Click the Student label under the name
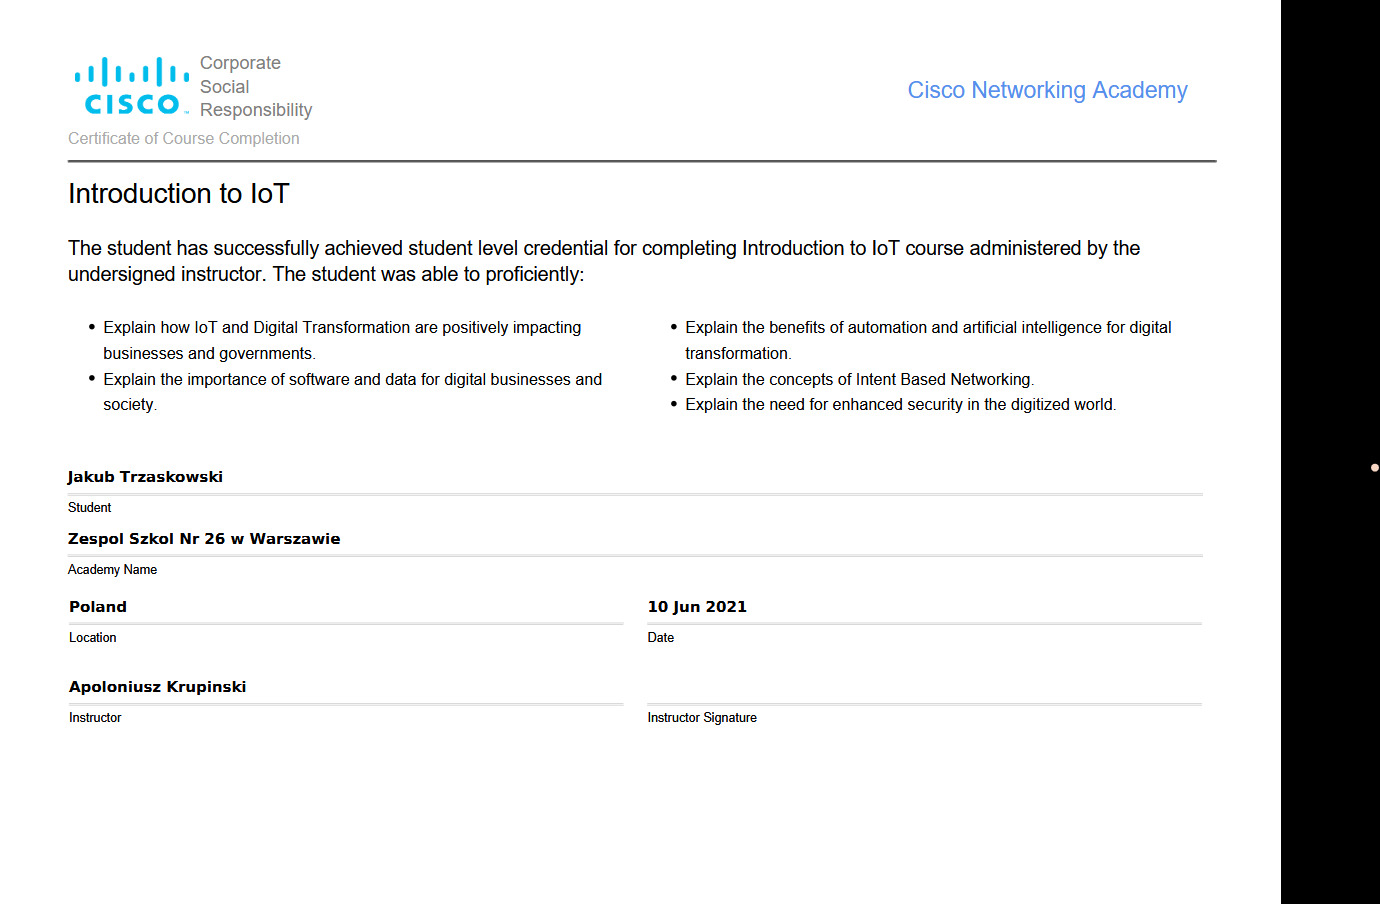The width and height of the screenshot is (1380, 904). click(x=89, y=507)
